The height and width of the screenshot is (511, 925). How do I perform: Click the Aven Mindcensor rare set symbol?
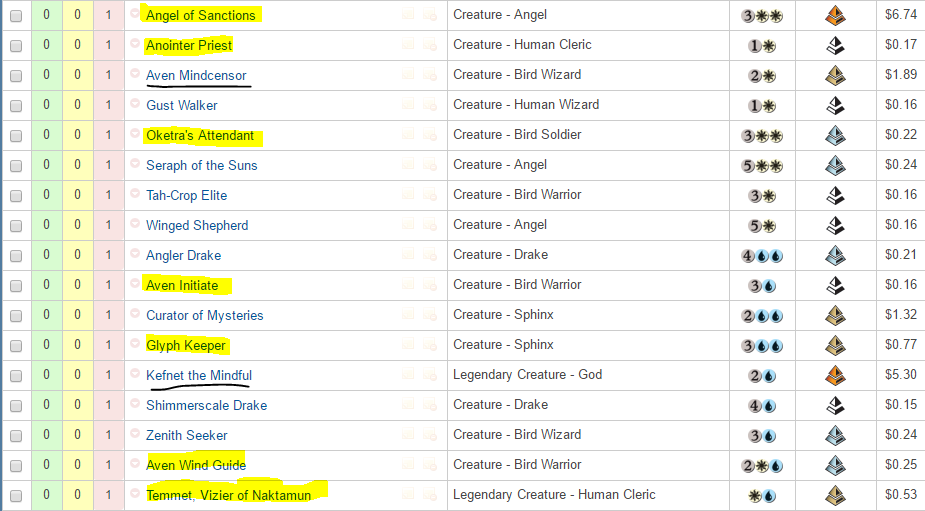tap(835, 76)
